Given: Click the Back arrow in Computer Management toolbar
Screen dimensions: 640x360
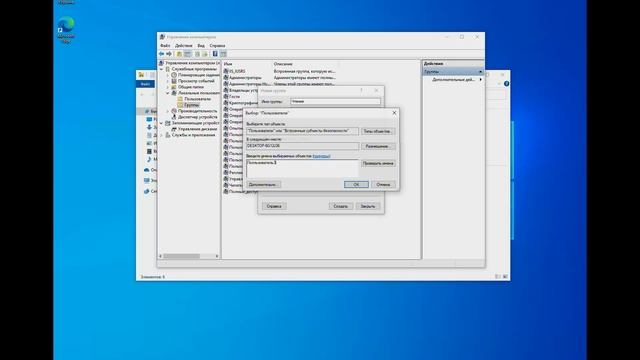Looking at the screenshot, I should [x=161, y=54].
